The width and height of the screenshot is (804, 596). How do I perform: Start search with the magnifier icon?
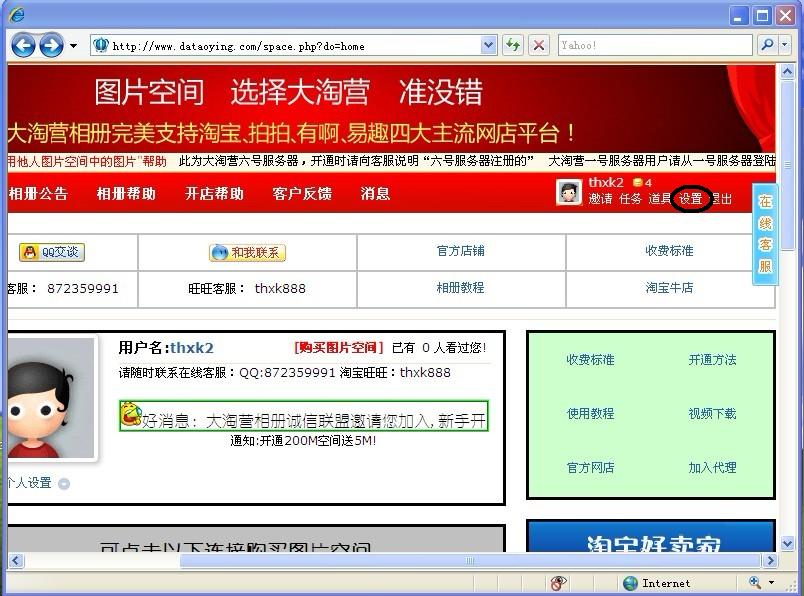pos(767,46)
